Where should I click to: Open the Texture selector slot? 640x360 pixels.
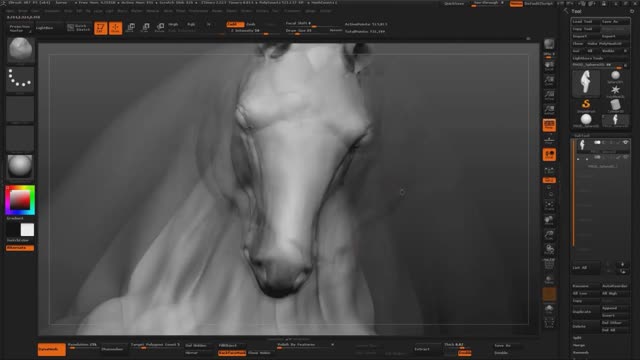(x=20, y=138)
